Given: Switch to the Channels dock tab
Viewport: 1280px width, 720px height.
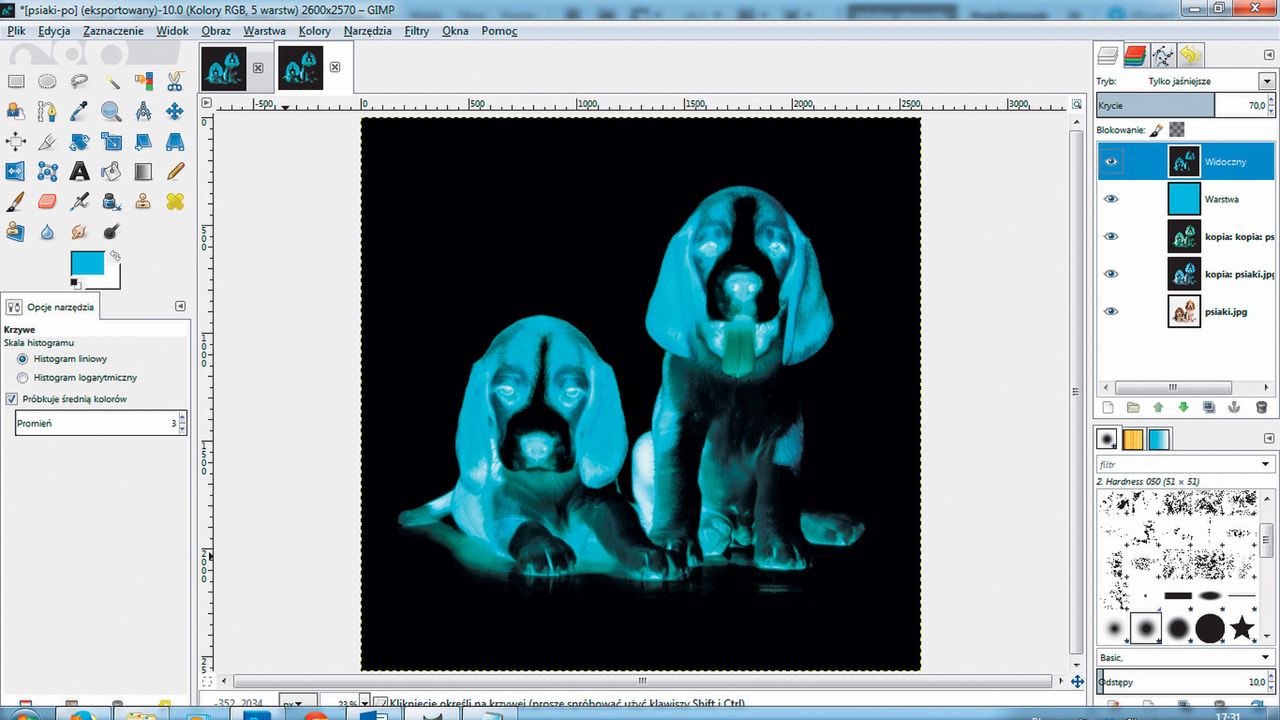Looking at the screenshot, I should click(x=1135, y=55).
